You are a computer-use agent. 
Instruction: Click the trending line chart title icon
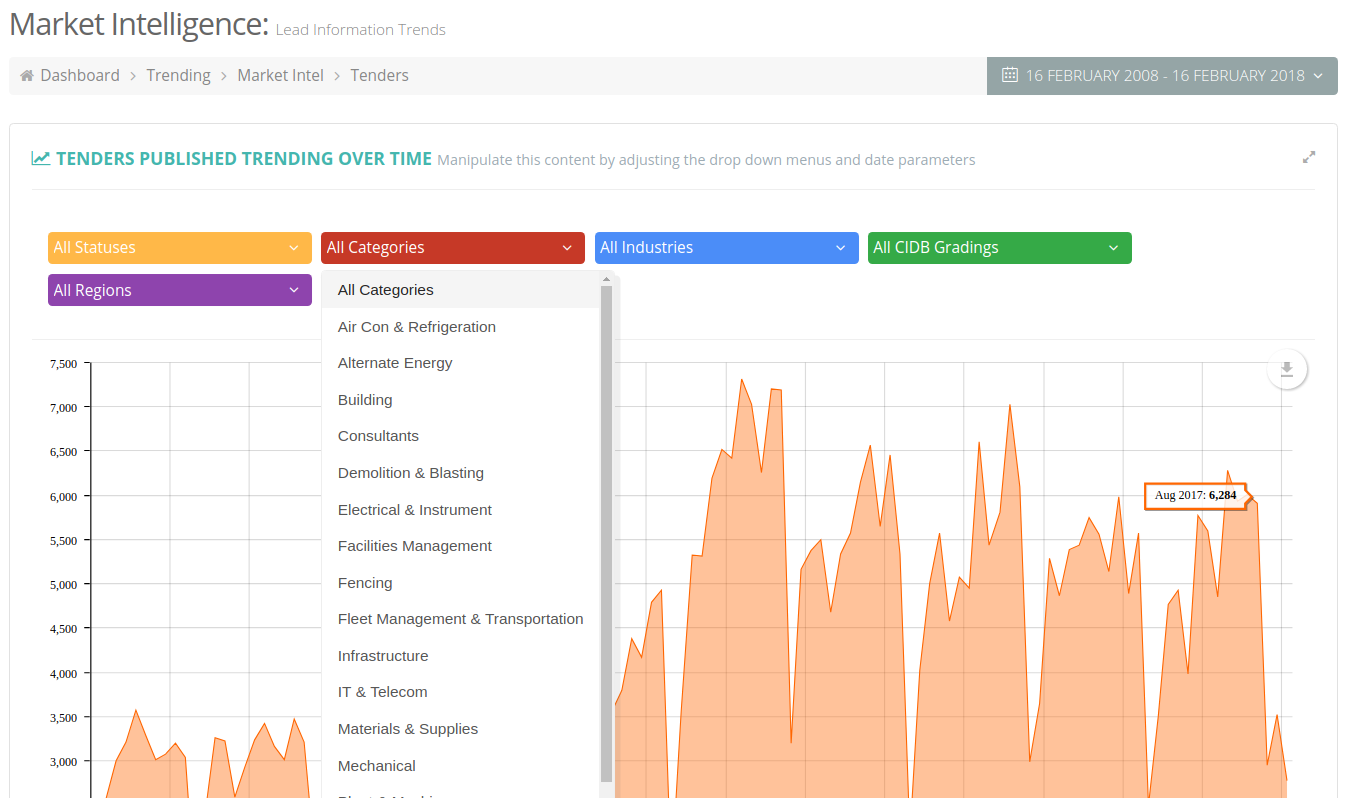coord(41,158)
